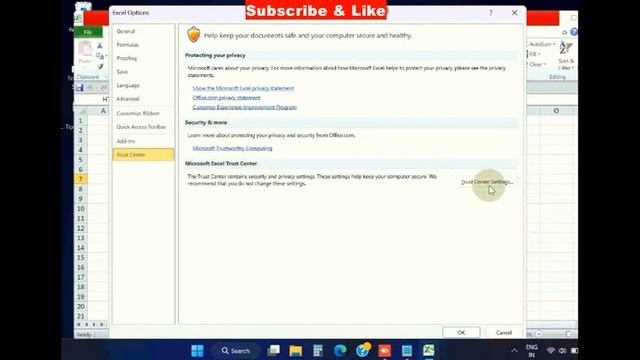640x360 pixels.
Task: Select column O header
Action: [x=556, y=111]
